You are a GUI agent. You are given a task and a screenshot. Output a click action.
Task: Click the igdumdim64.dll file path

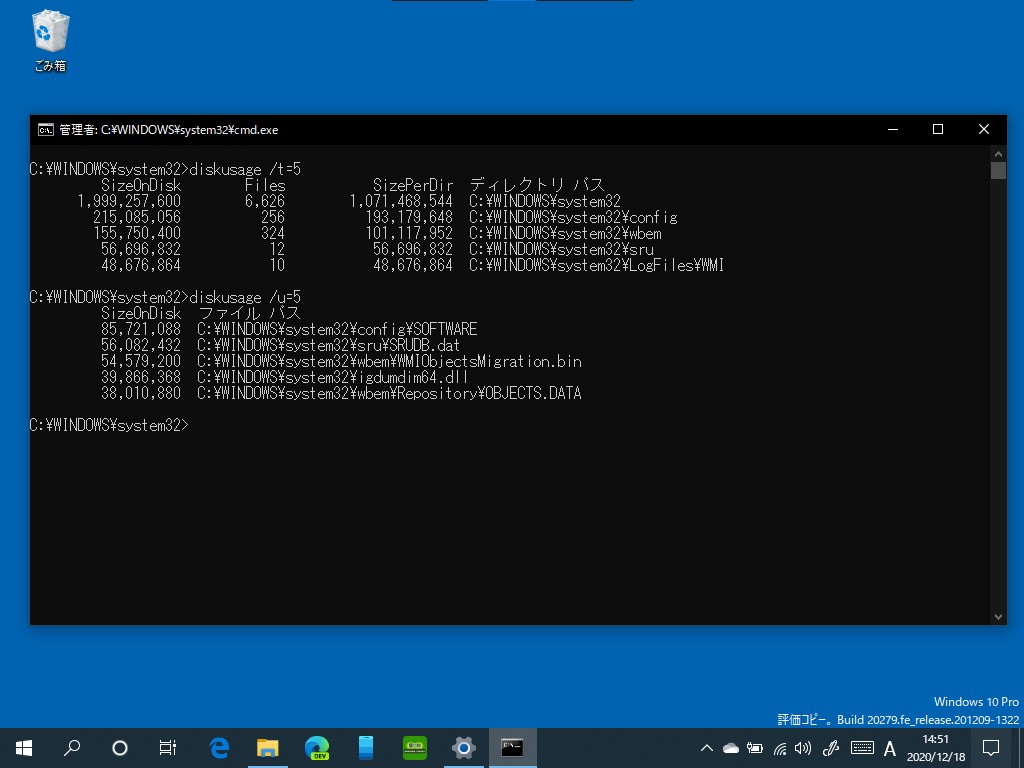(332, 377)
